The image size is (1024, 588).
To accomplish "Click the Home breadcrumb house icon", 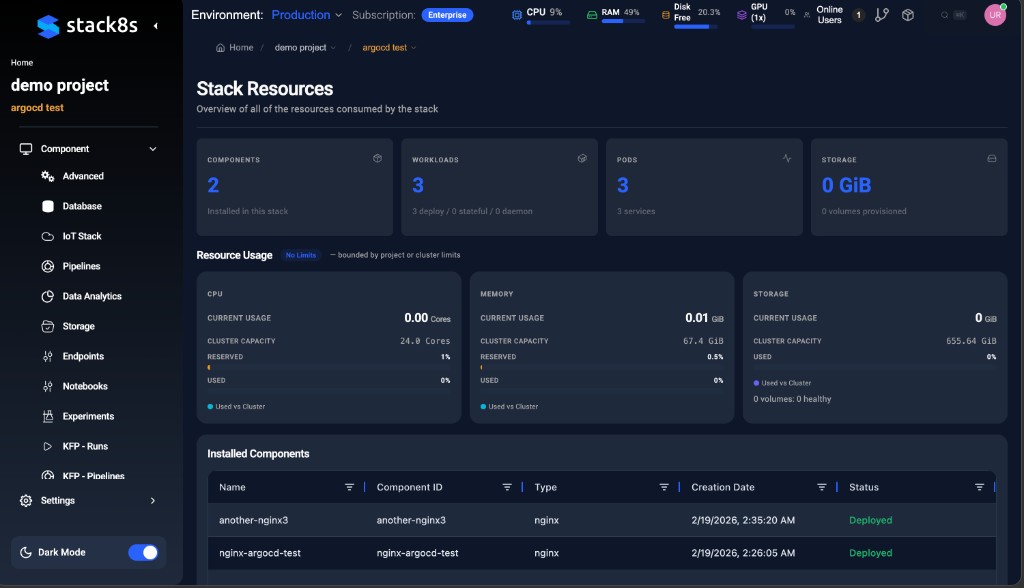I will click(x=220, y=48).
